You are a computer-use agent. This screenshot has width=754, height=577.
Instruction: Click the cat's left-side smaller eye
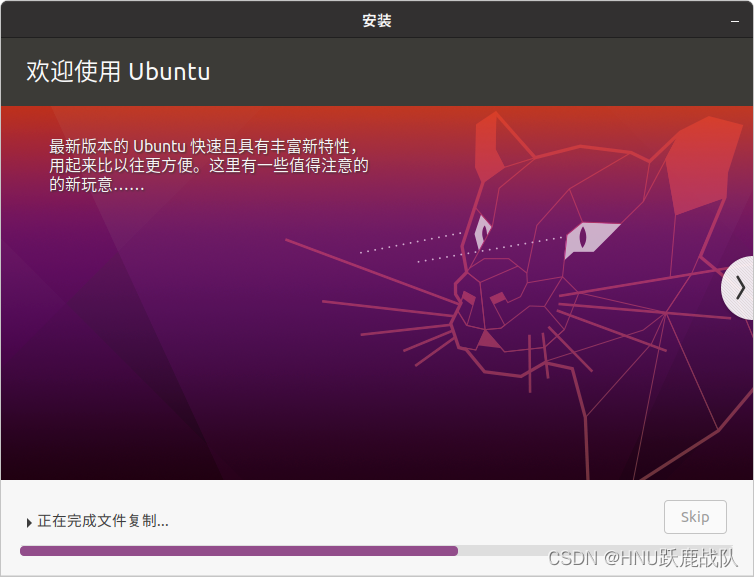tap(482, 232)
